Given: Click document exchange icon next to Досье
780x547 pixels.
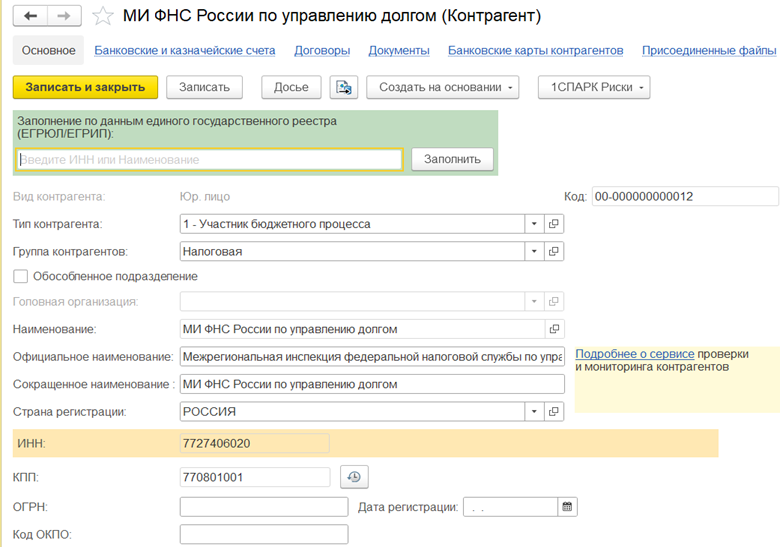Looking at the screenshot, I should [344, 88].
